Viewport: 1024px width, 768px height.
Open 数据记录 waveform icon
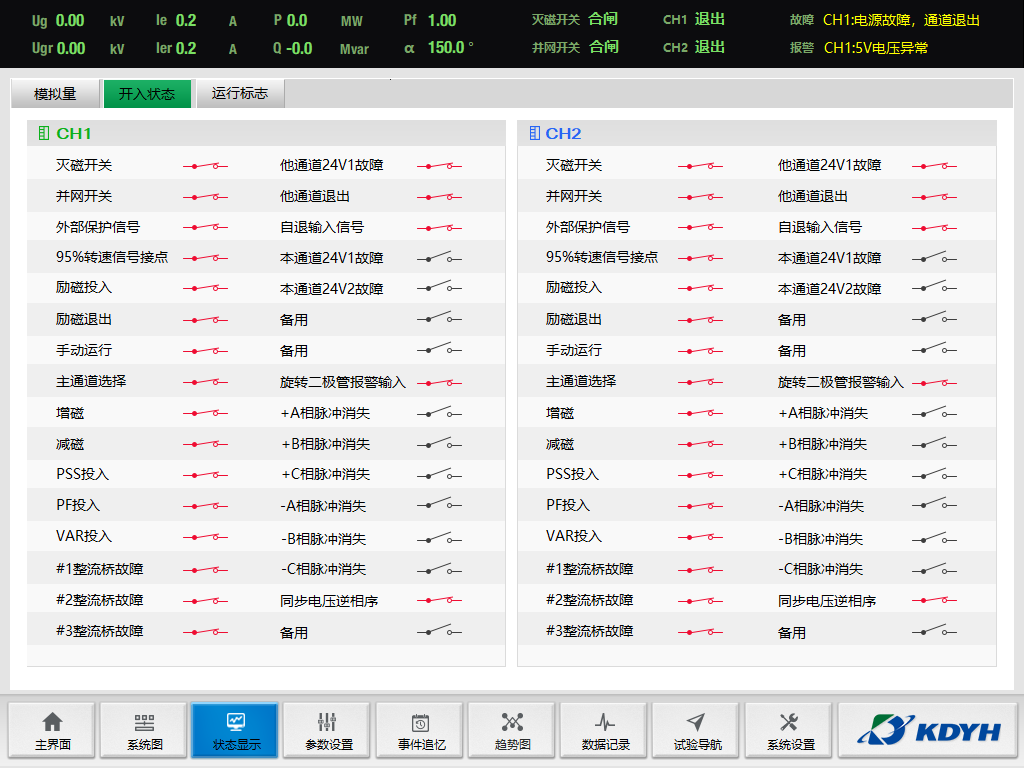tap(605, 722)
